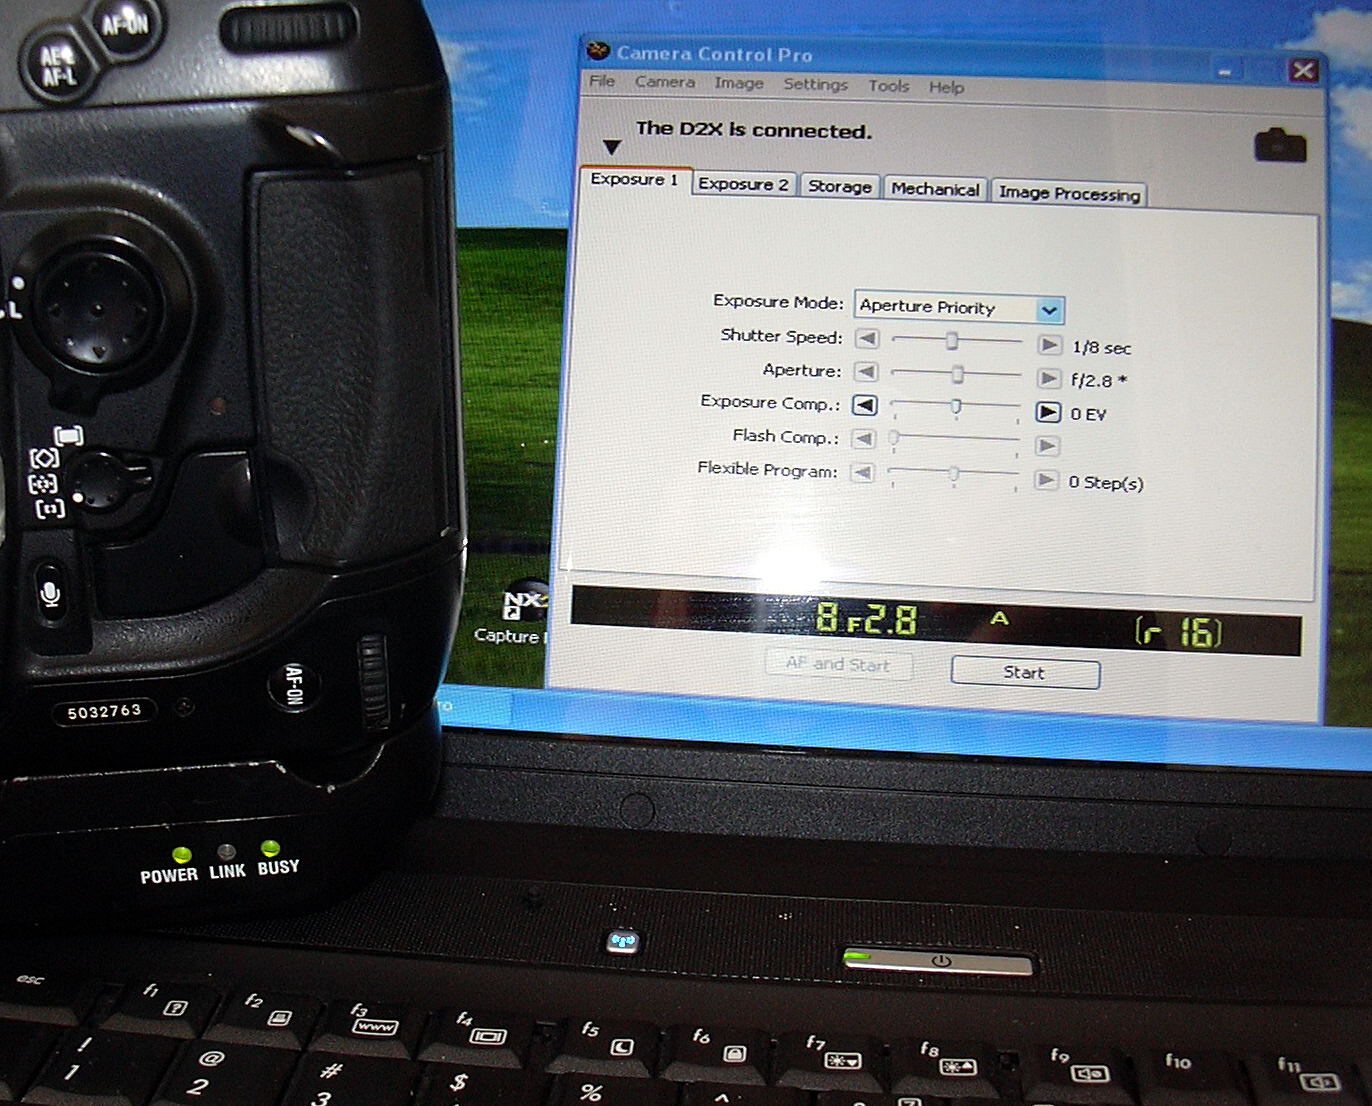This screenshot has width=1372, height=1106.
Task: Click the simulated LCD status panel
Action: tap(936, 621)
